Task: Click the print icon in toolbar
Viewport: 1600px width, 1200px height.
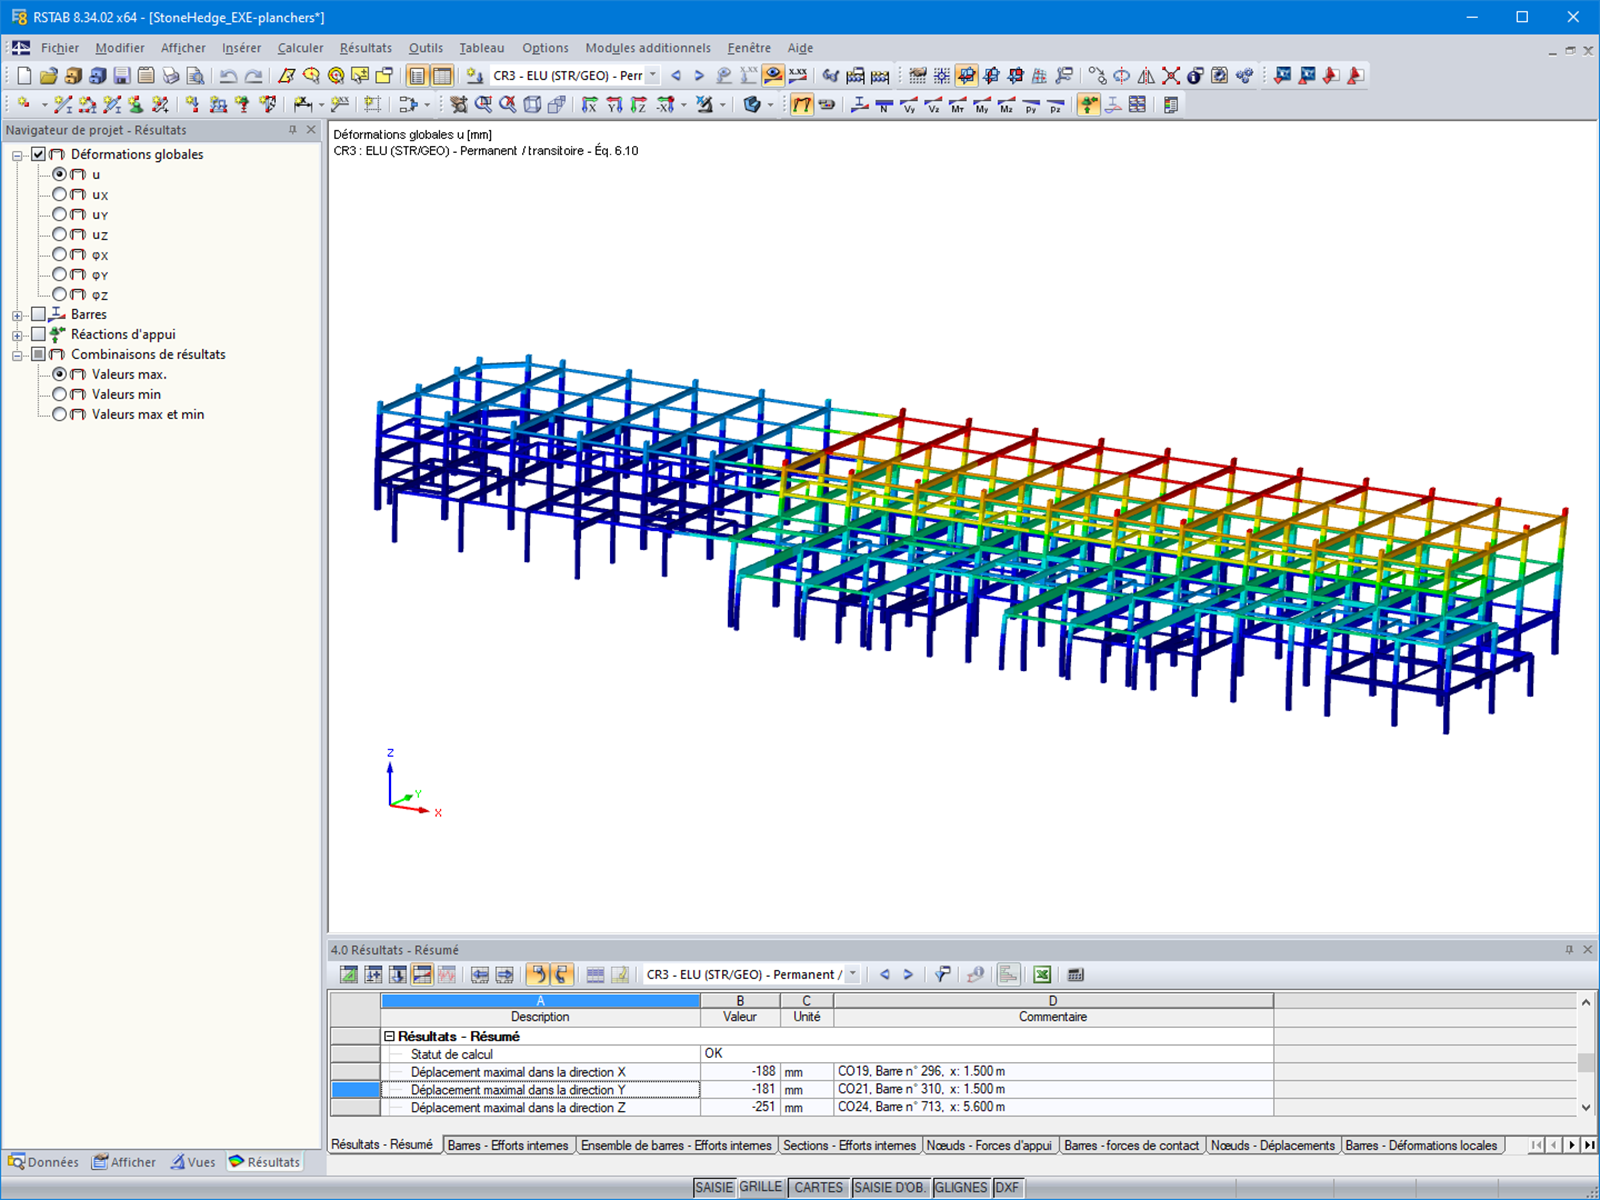Action: click(171, 75)
